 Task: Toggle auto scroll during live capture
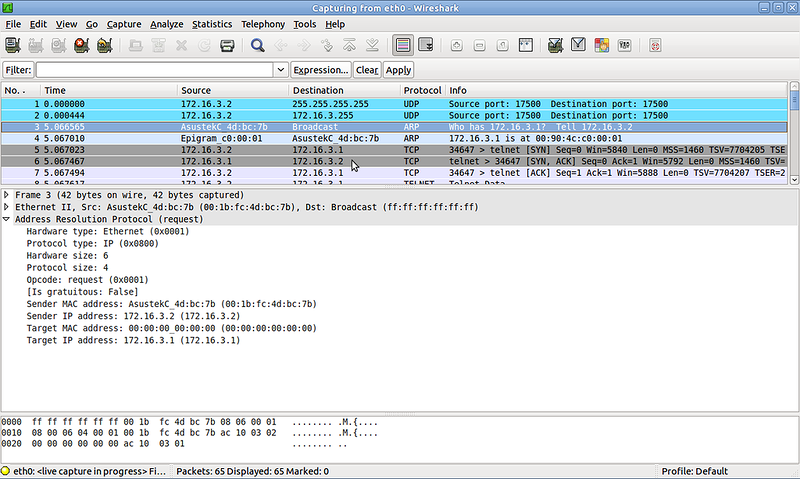426,45
